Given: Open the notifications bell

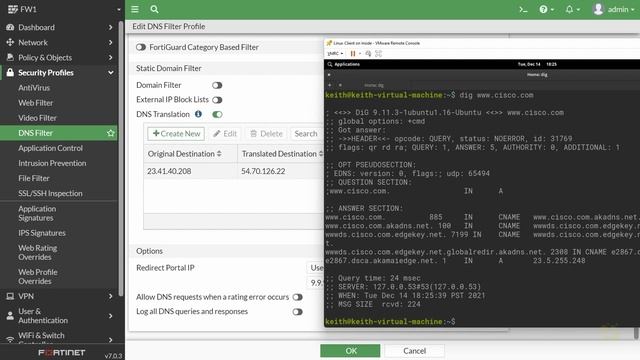Looking at the screenshot, I should 572,9.
